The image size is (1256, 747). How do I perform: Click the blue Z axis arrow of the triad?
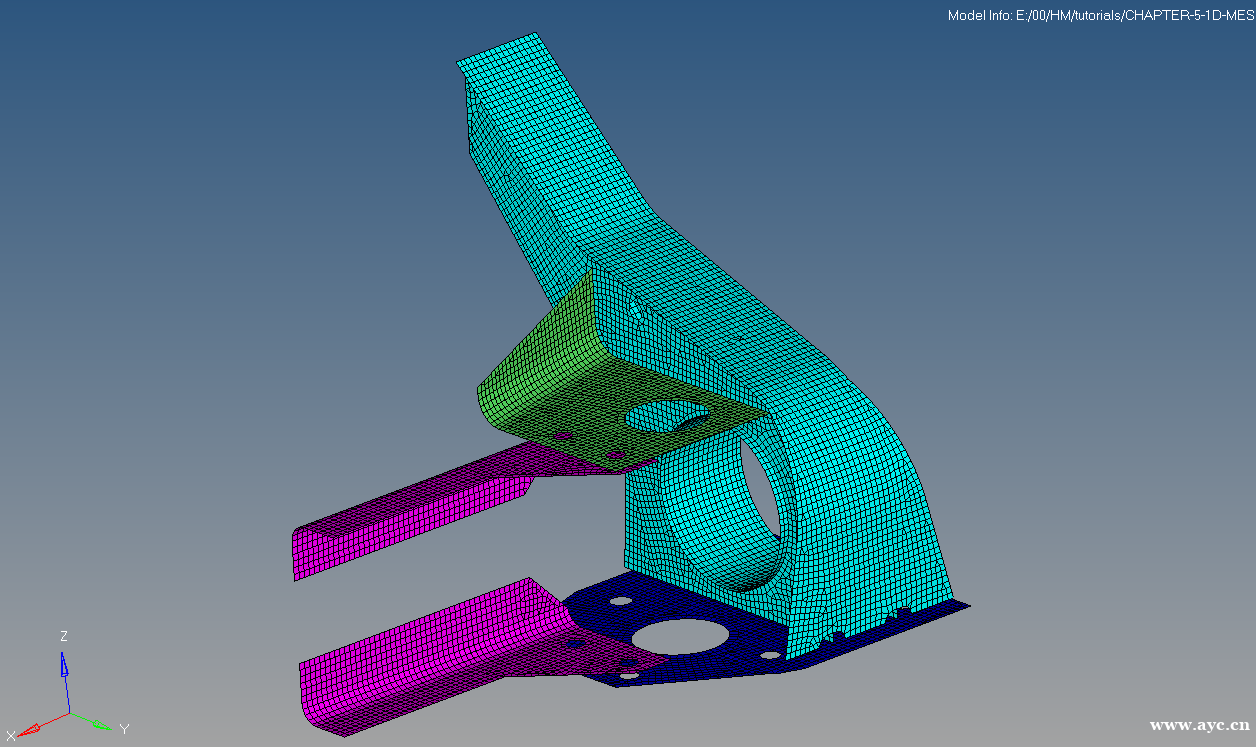[63, 666]
